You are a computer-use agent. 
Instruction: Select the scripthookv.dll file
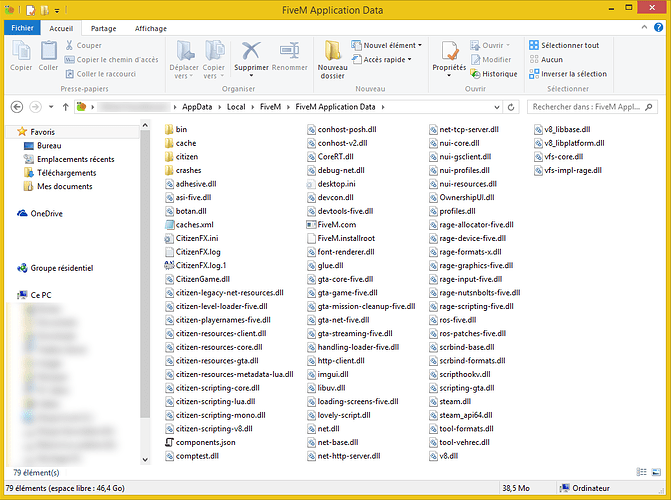460,374
